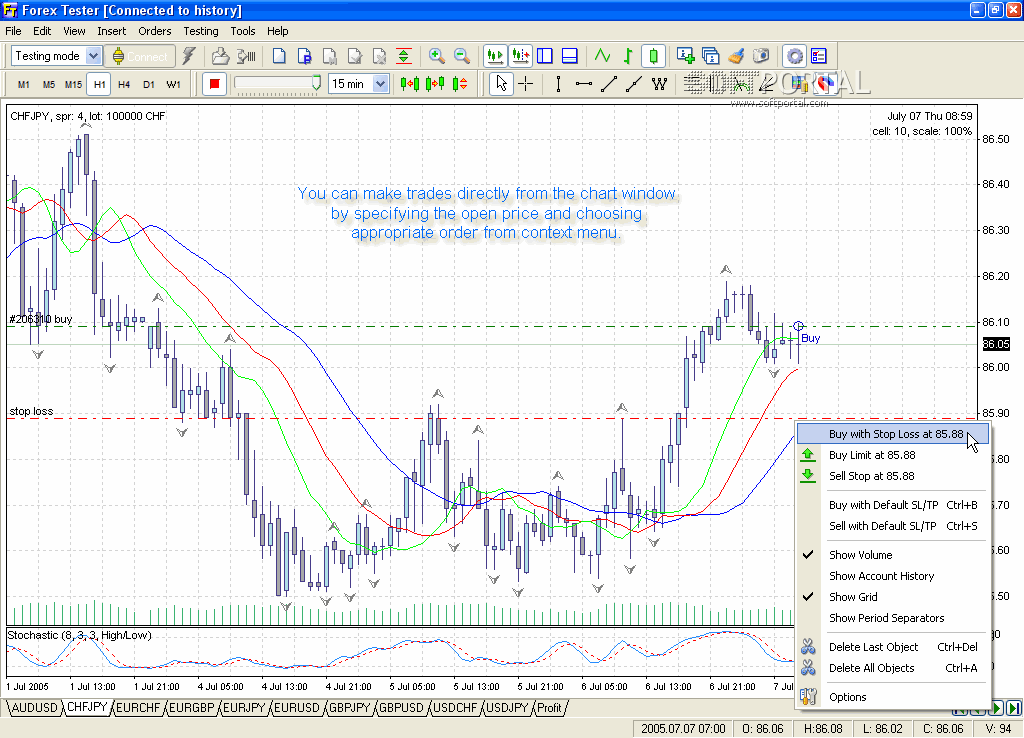Viewport: 1024px width, 738px height.
Task: Switch to line chart display
Action: [x=602, y=56]
